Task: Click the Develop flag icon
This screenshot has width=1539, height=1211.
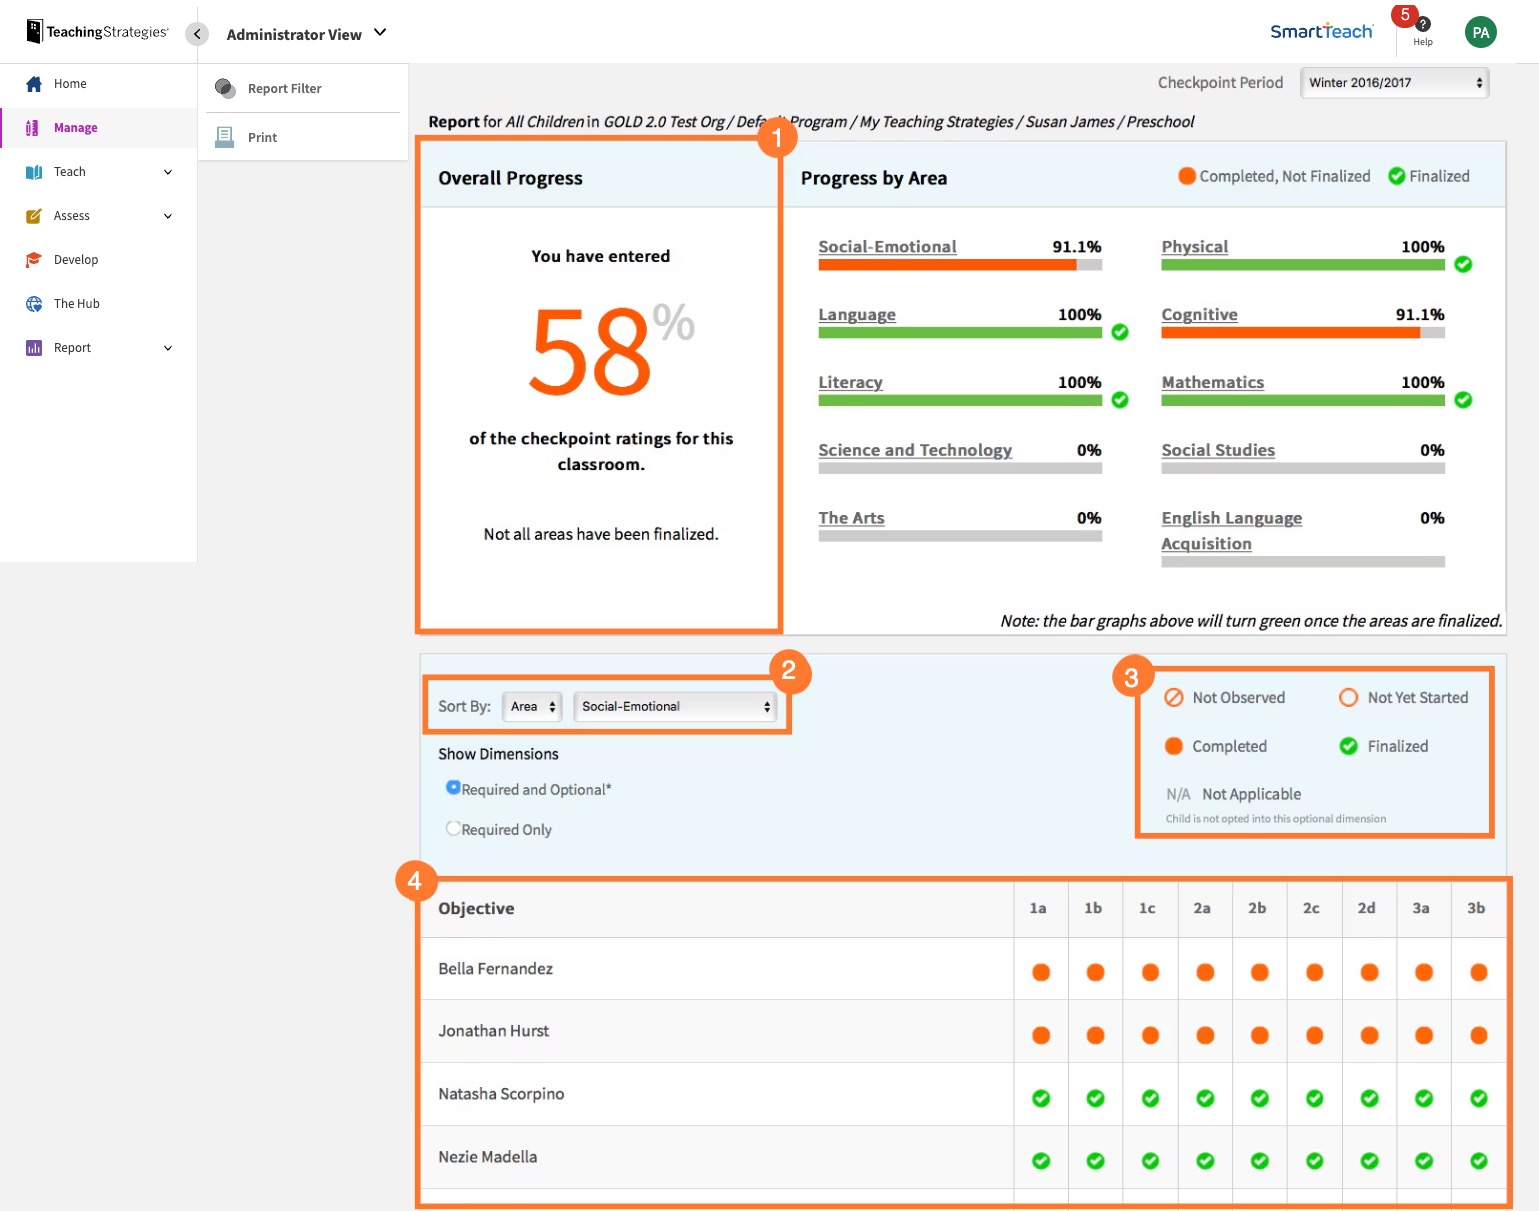Action: click(34, 259)
